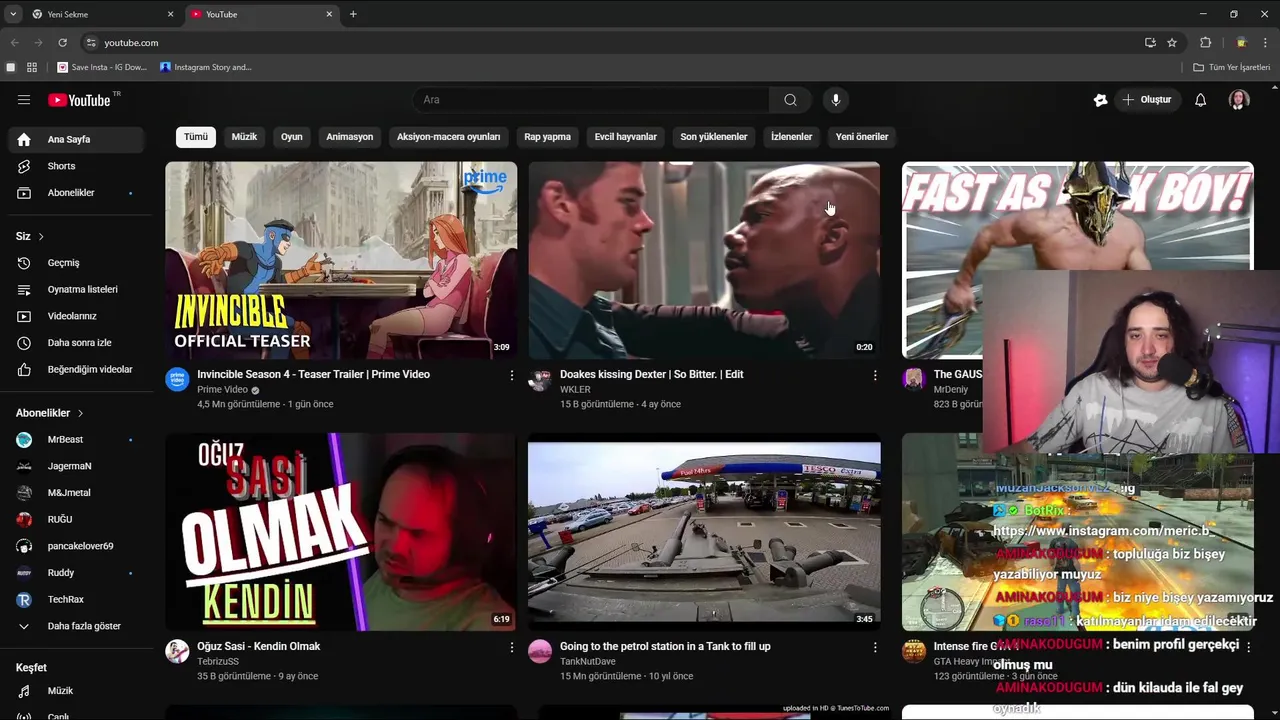The height and width of the screenshot is (720, 1280).
Task: Open more options for Invincible Season 4 video
Action: pos(512,376)
